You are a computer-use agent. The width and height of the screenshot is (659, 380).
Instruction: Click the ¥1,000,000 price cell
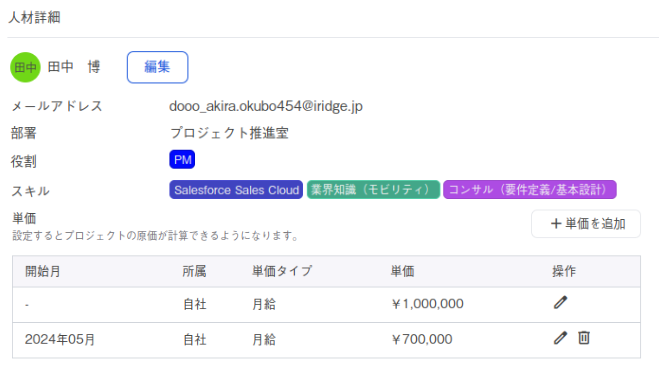pyautogui.click(x=427, y=304)
